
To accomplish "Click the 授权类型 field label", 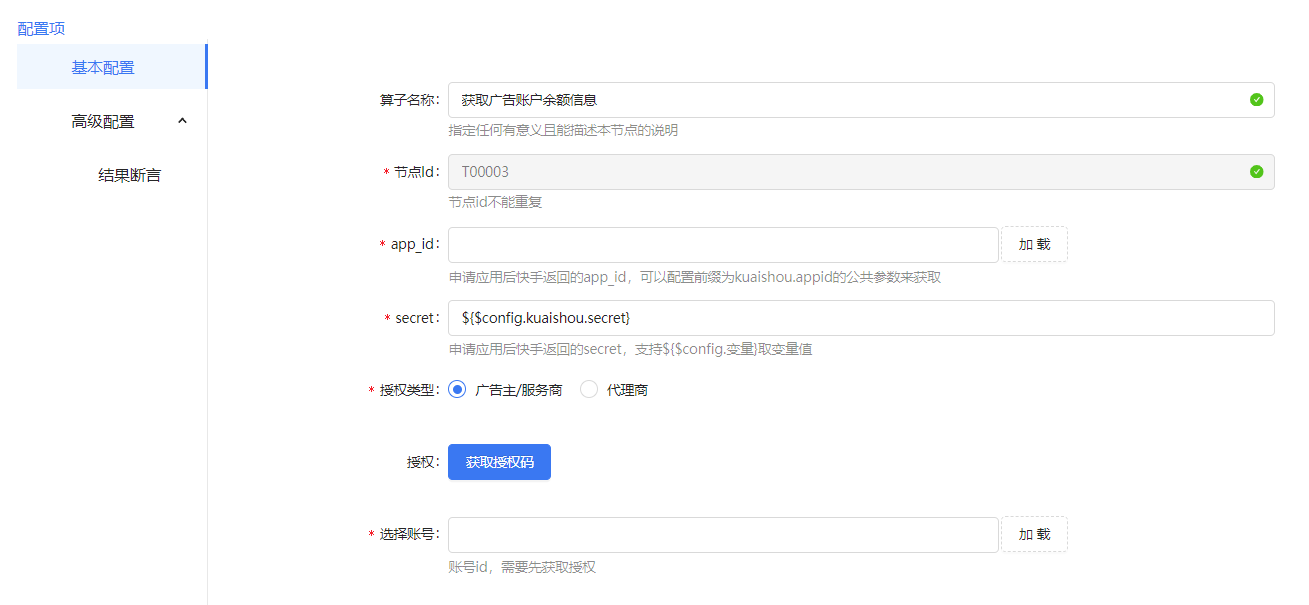I will click(408, 390).
